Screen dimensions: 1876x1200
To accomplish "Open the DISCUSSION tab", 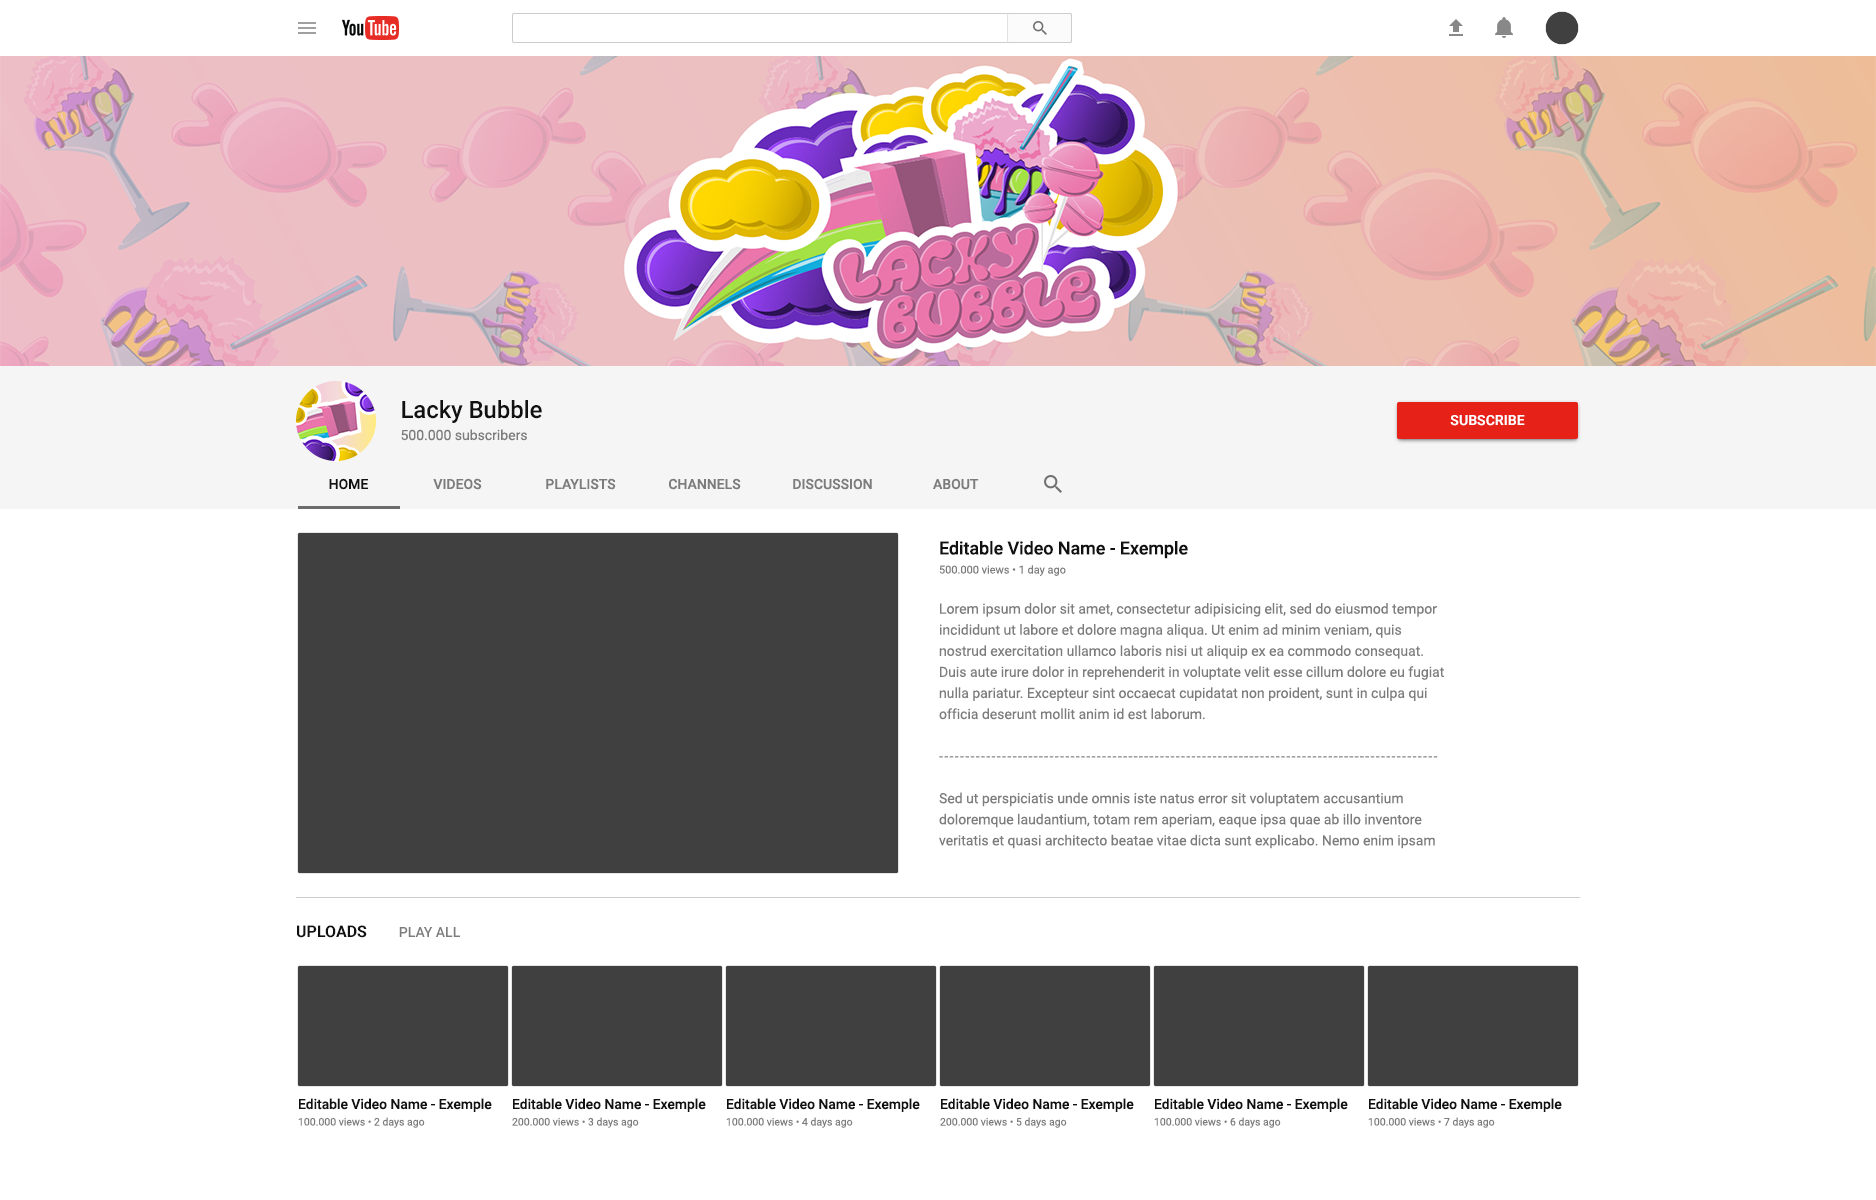I will point(831,484).
